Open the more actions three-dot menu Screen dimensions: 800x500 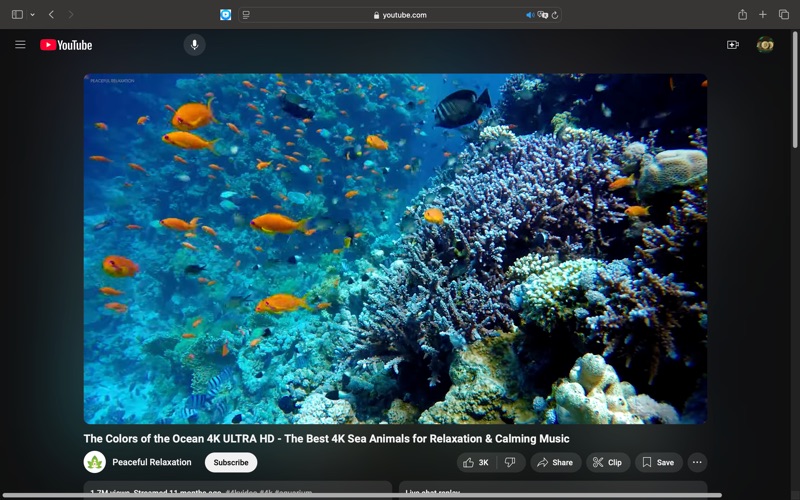point(697,462)
